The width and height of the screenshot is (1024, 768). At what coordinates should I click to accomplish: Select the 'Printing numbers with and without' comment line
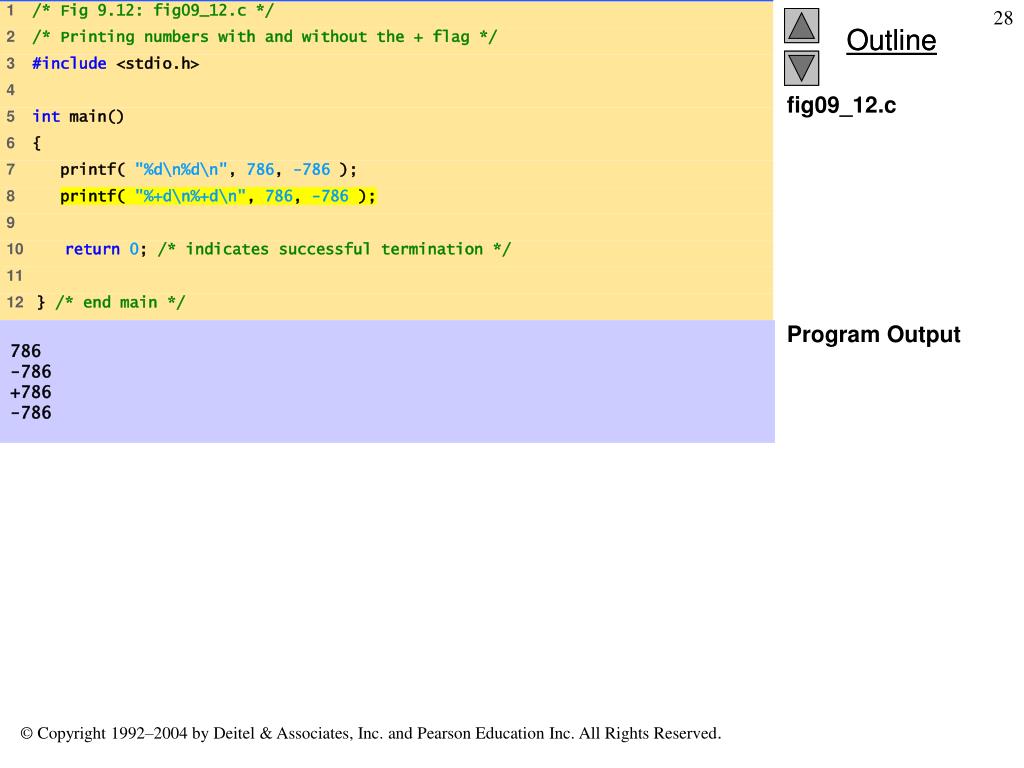tap(264, 37)
